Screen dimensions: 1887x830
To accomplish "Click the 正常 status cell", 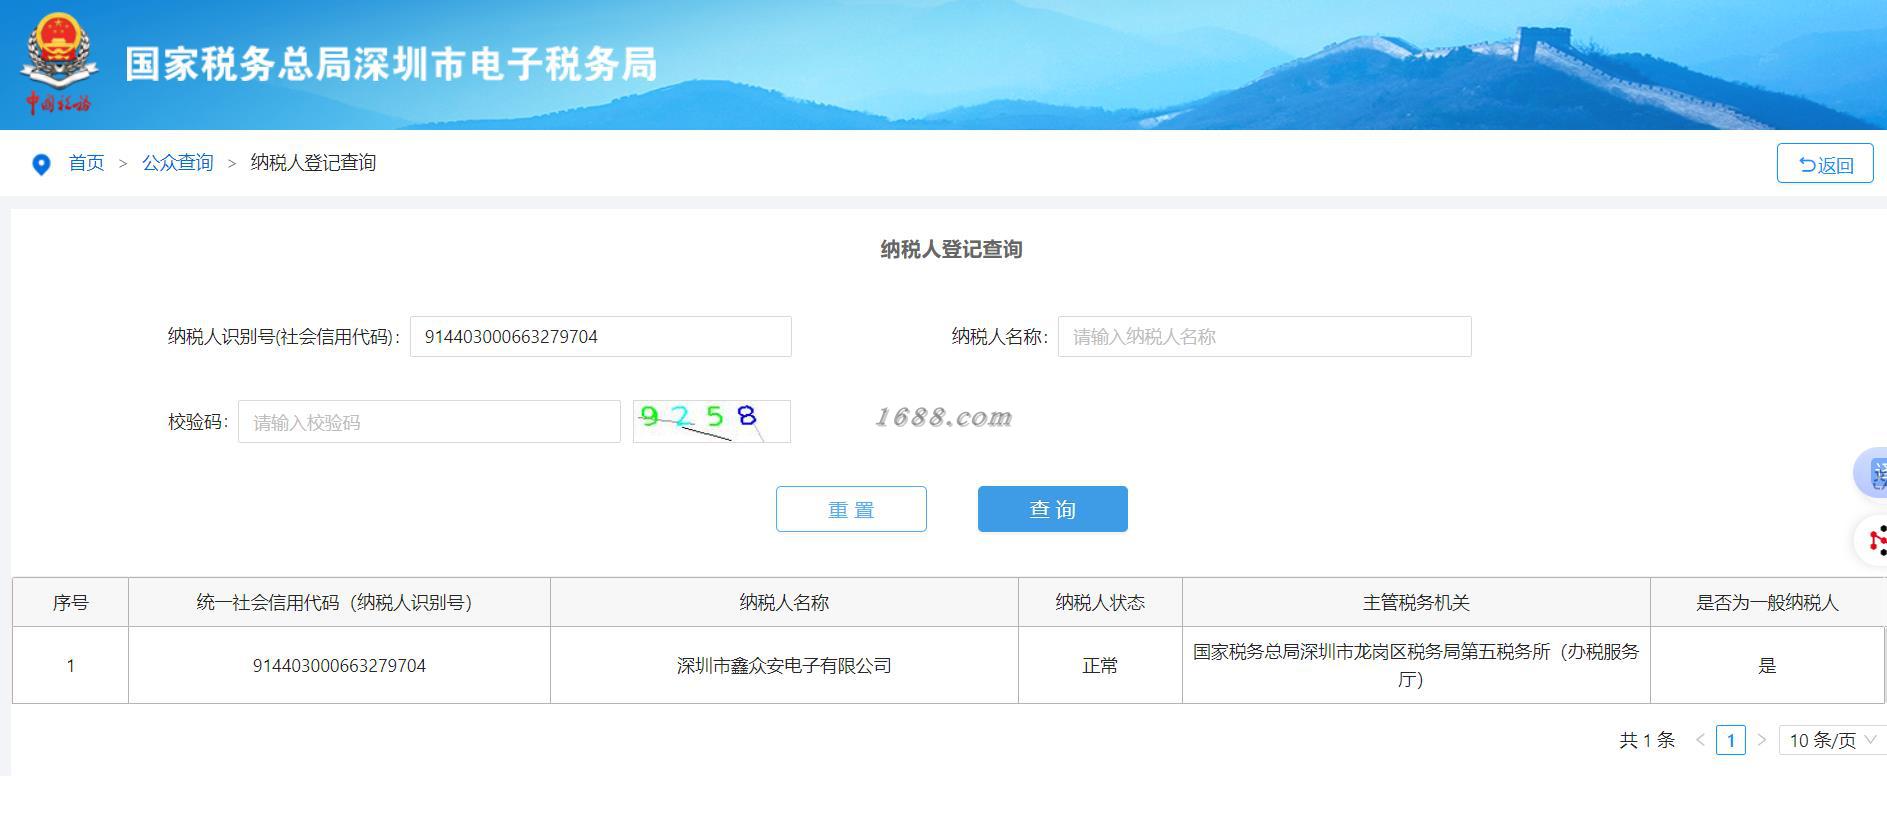I will 1100,665.
